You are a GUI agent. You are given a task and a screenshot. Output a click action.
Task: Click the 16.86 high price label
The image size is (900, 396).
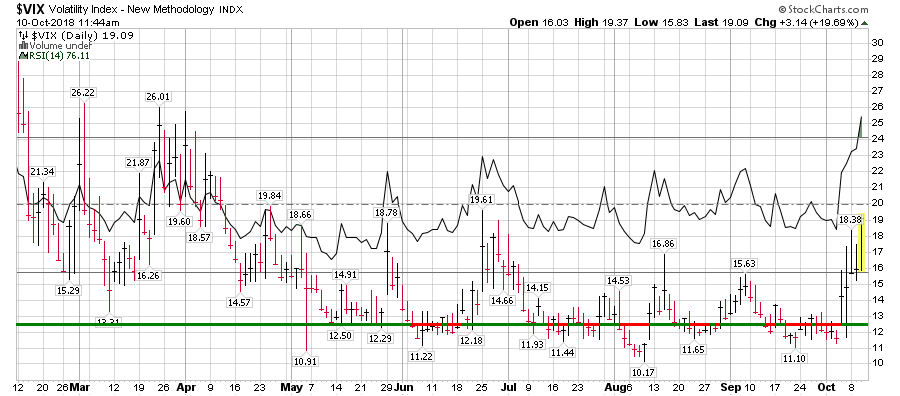tap(664, 243)
